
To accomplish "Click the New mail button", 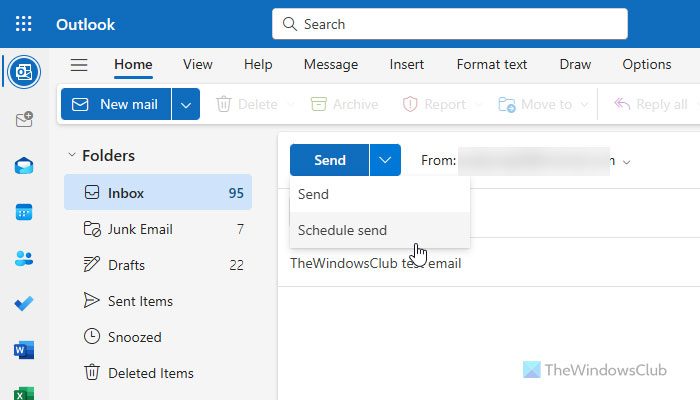I will click(116, 104).
